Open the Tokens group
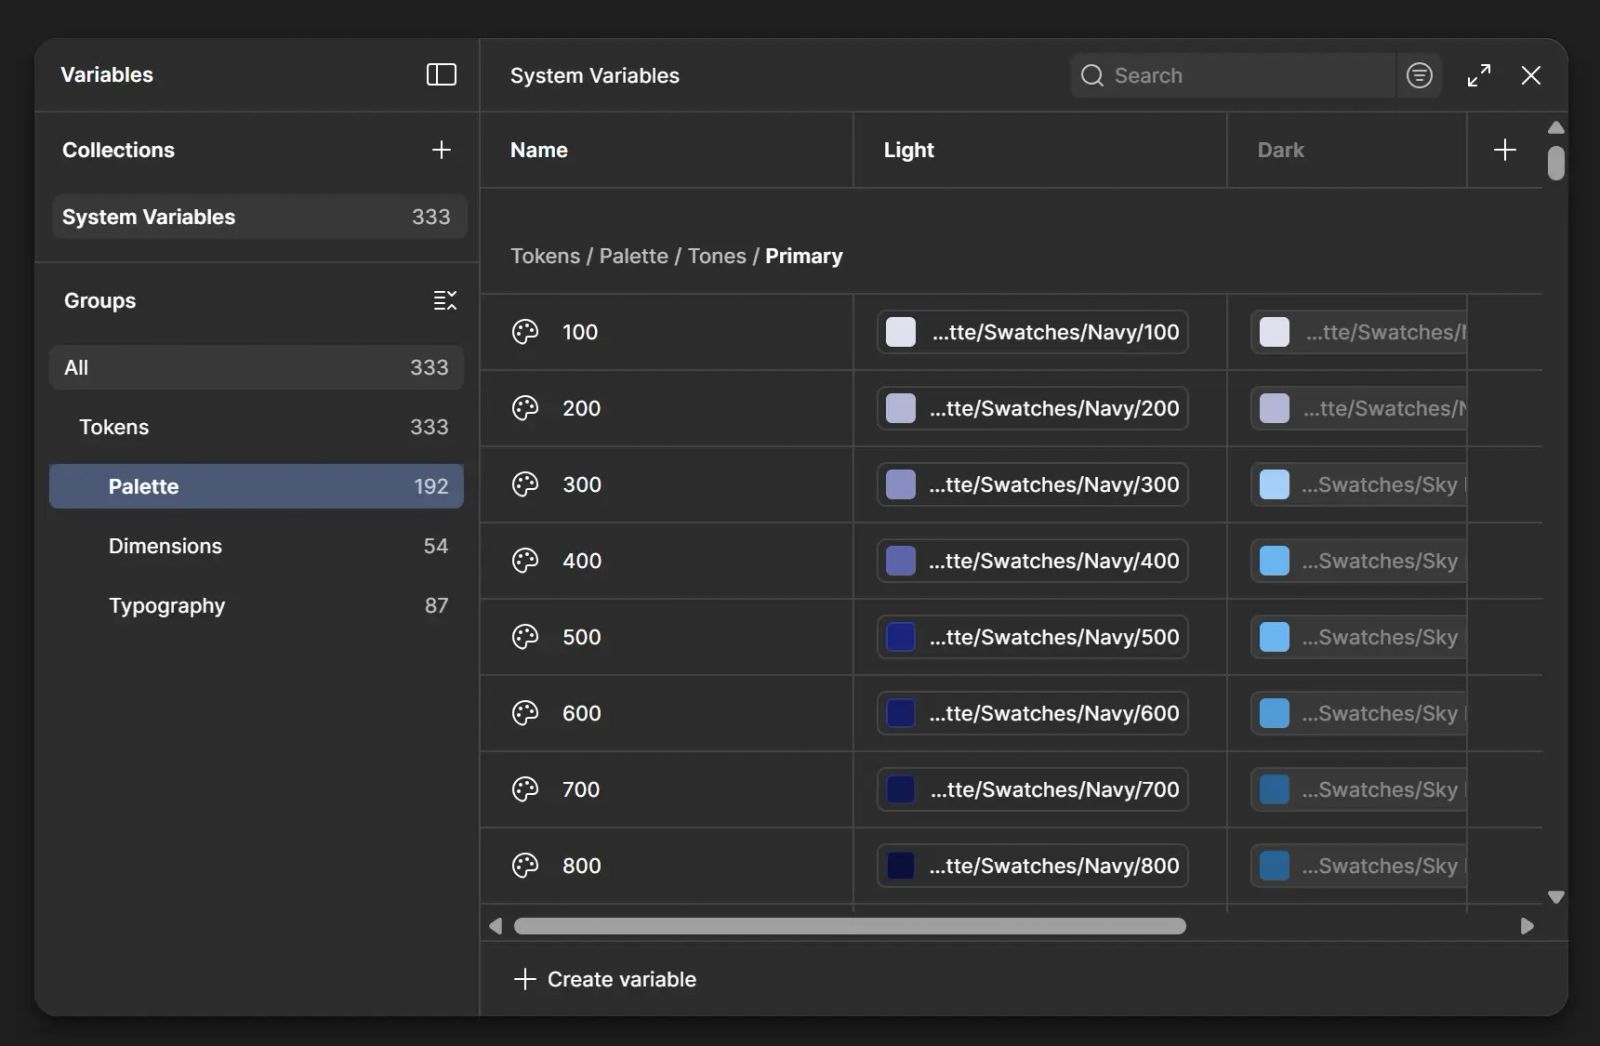1600x1046 pixels. [256, 427]
